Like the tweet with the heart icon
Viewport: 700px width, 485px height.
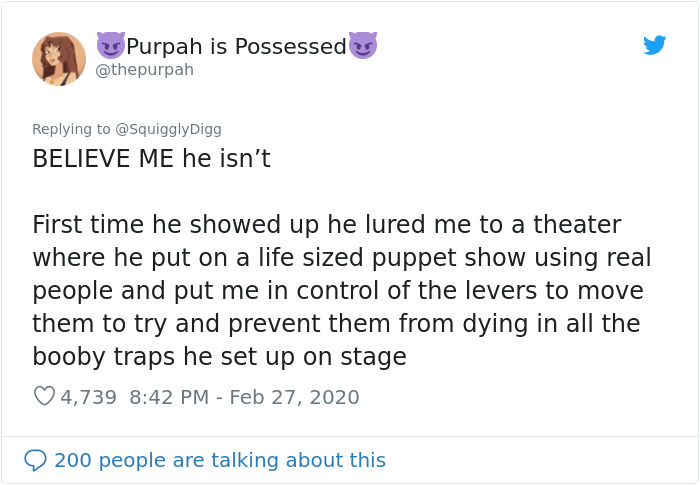point(44,397)
